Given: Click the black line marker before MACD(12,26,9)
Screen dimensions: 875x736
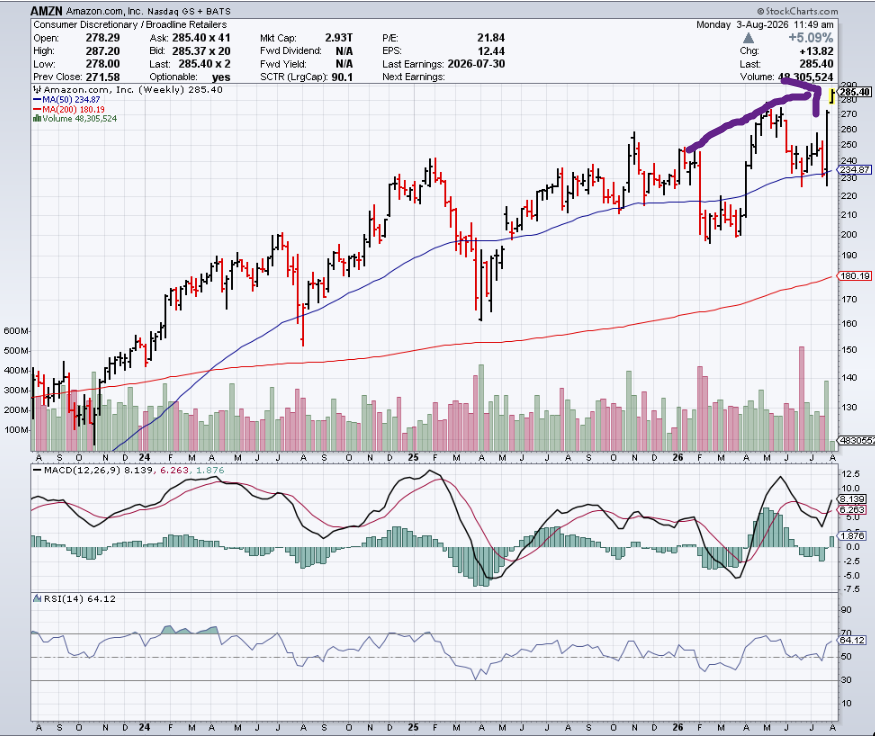Looking at the screenshot, I should coord(37,470).
